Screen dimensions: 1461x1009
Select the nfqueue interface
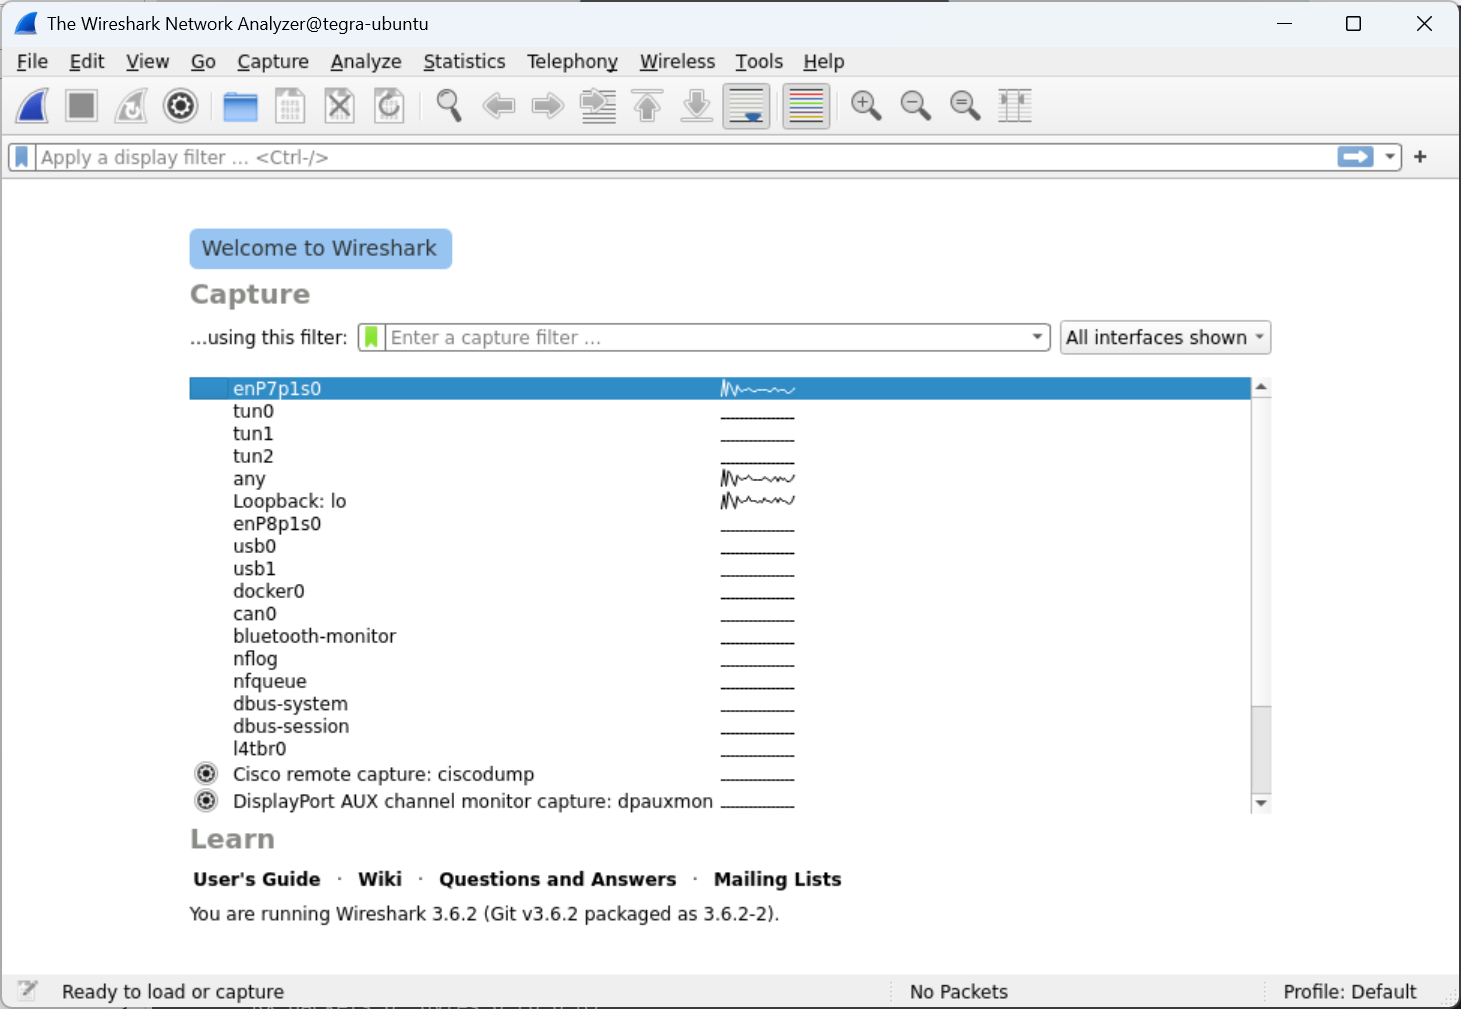(720, 681)
